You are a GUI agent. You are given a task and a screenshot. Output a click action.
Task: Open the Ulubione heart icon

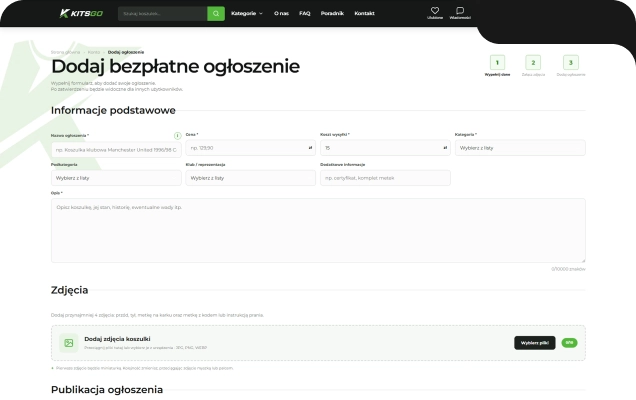pyautogui.click(x=435, y=11)
